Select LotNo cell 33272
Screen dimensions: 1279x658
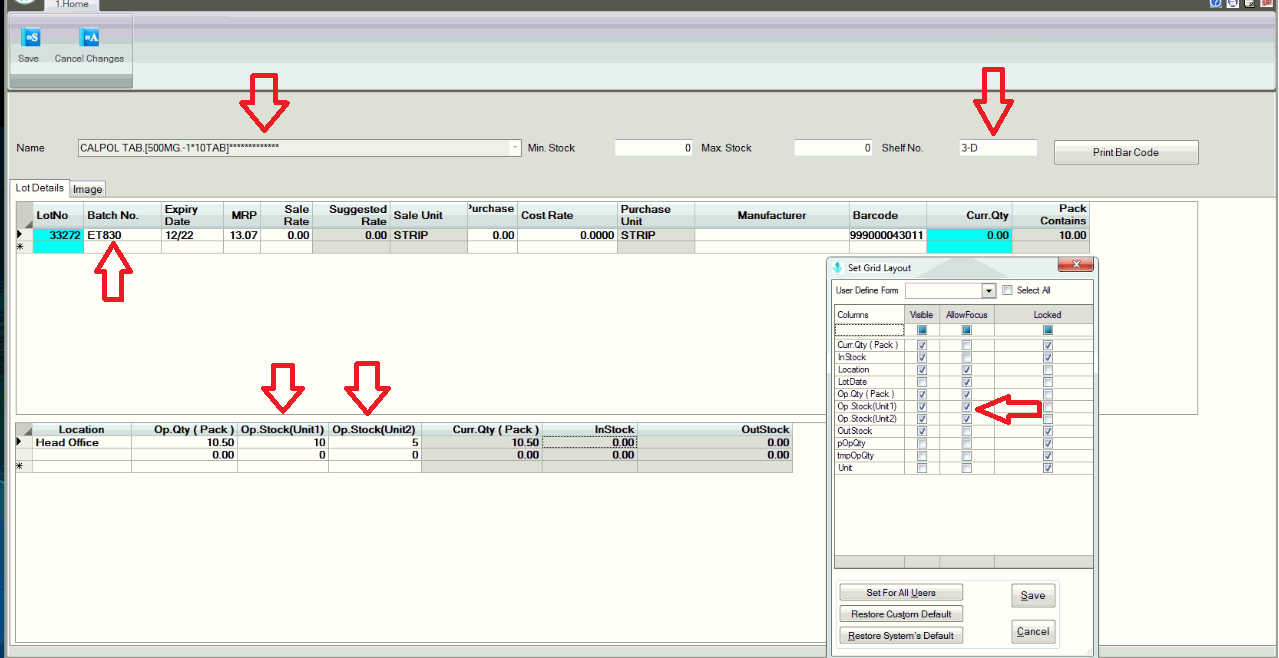pyautogui.click(x=57, y=235)
